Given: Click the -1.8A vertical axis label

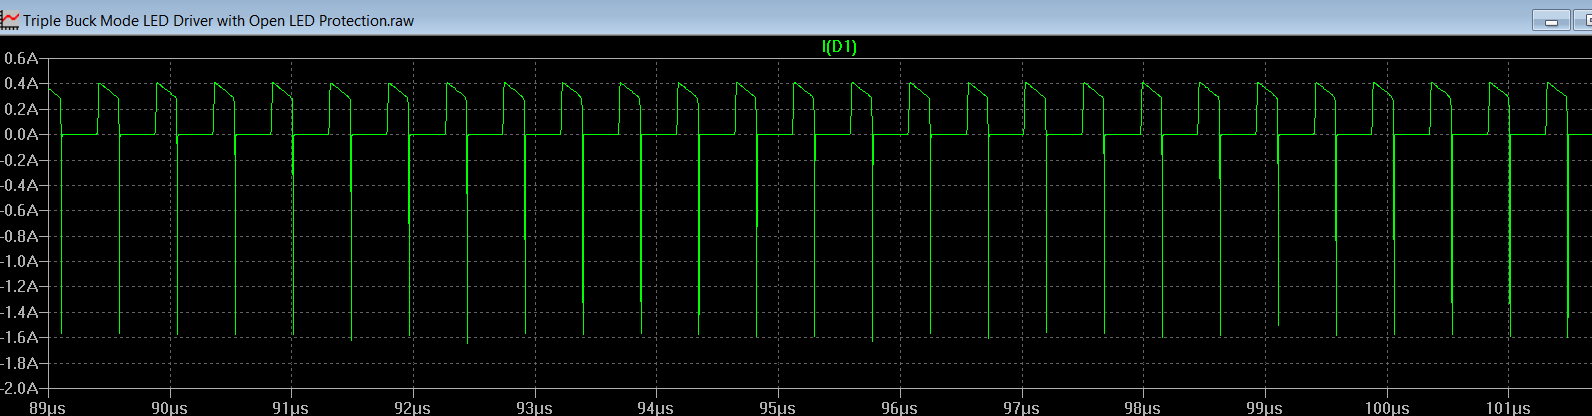Looking at the screenshot, I should click(x=19, y=363).
